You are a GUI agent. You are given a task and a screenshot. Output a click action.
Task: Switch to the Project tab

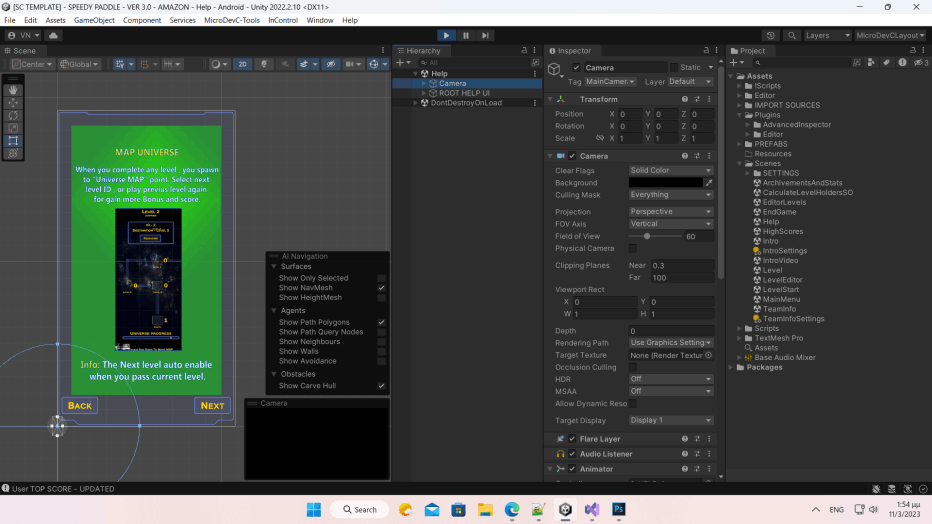coord(752,50)
